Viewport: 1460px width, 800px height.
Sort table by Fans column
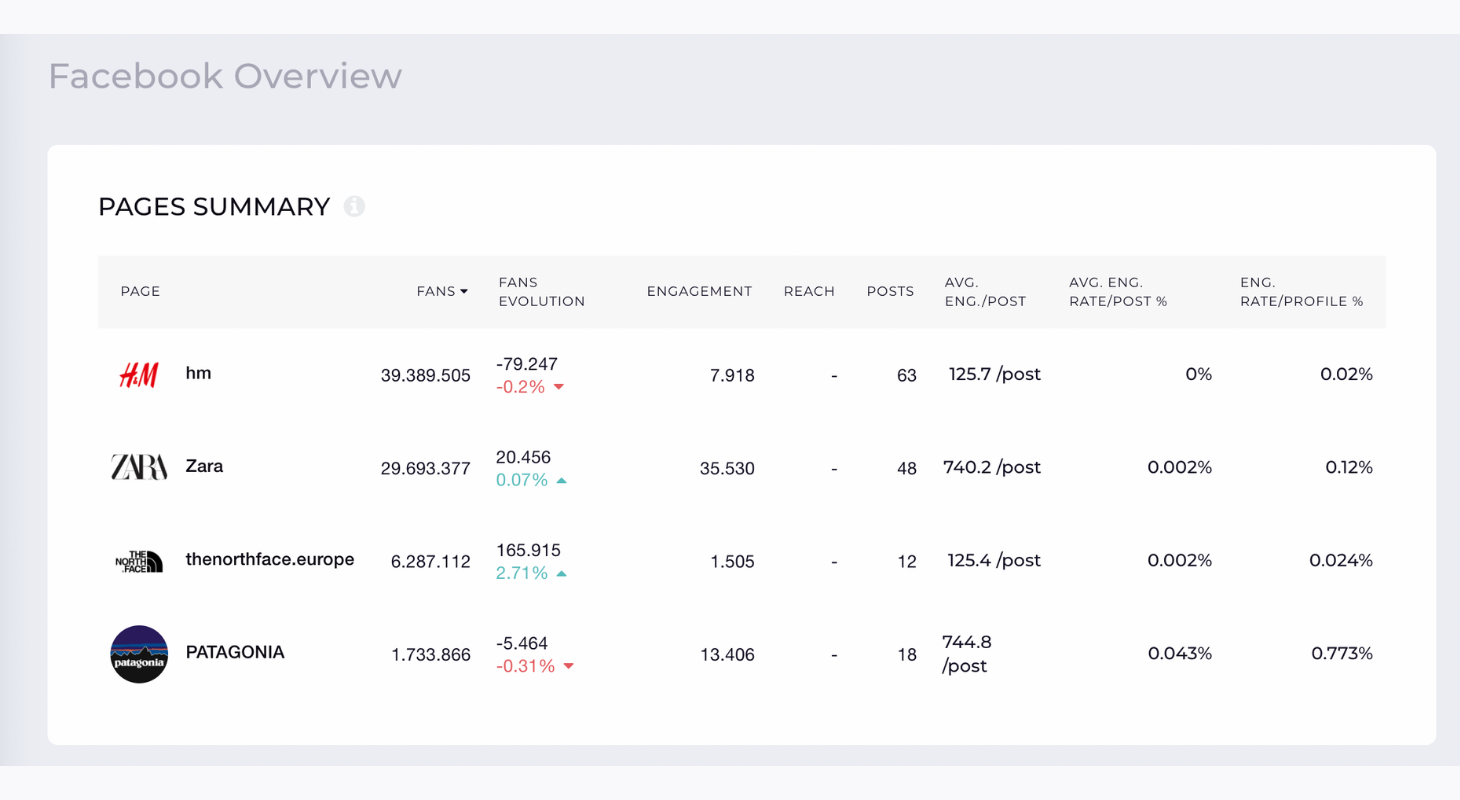pyautogui.click(x=443, y=291)
